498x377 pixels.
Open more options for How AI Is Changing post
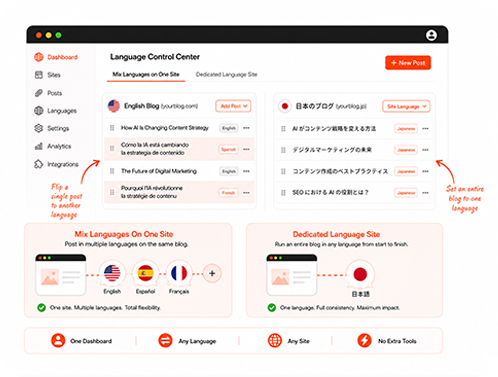coord(246,128)
